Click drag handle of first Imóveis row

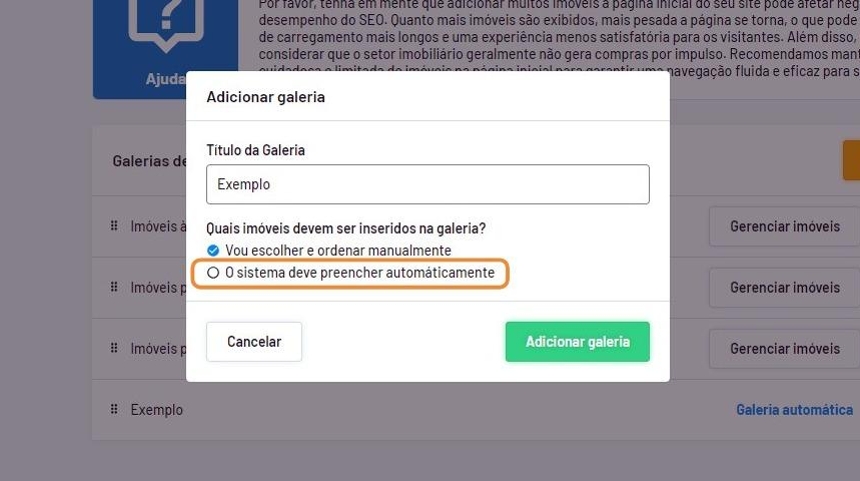(114, 226)
